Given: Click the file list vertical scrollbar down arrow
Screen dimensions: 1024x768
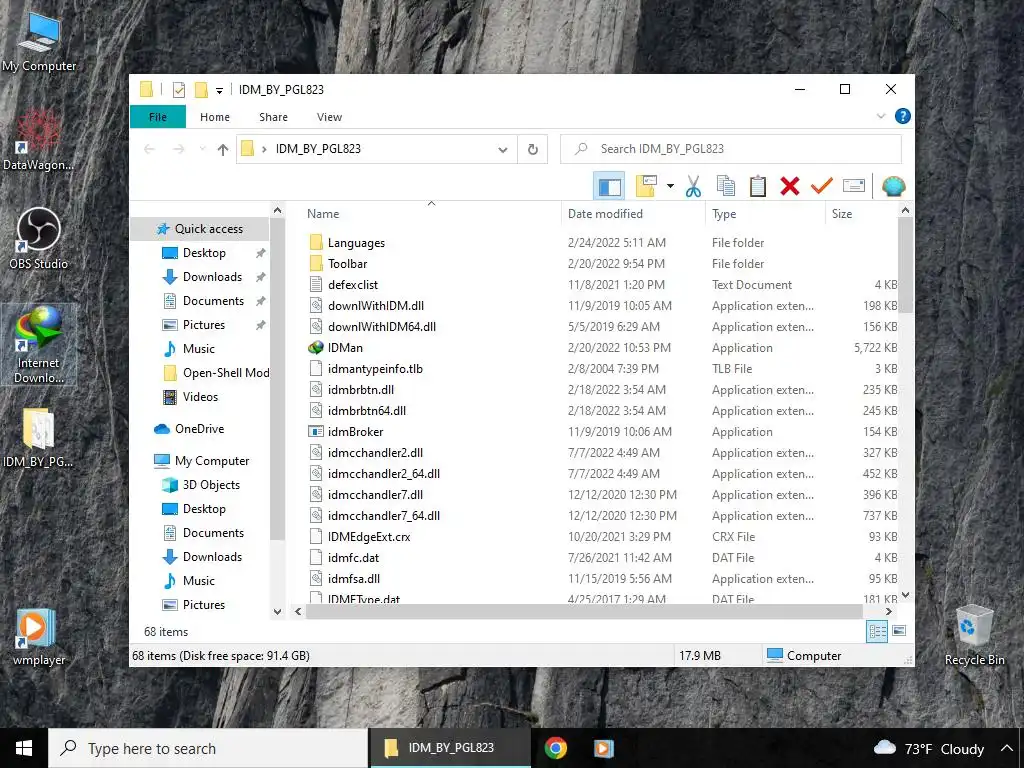Looking at the screenshot, I should (905, 595).
